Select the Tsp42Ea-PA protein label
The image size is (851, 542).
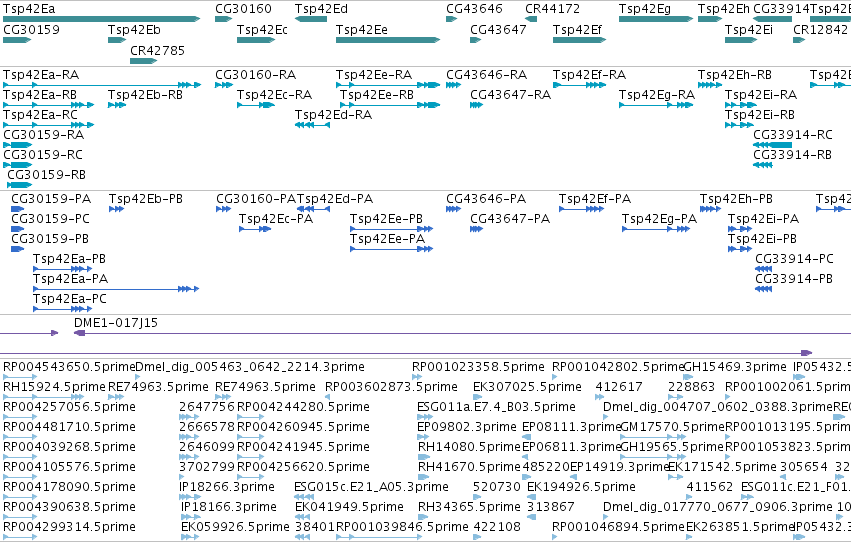click(71, 278)
